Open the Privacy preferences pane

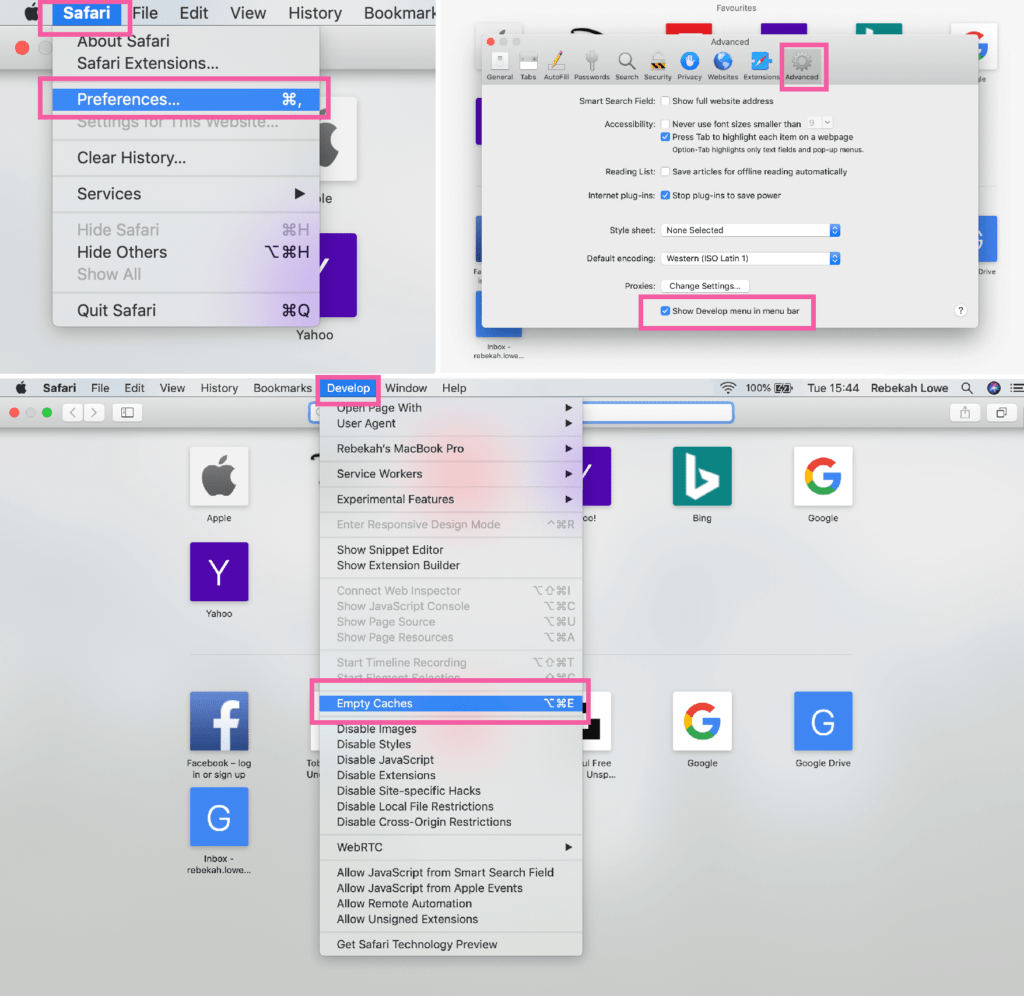click(689, 64)
